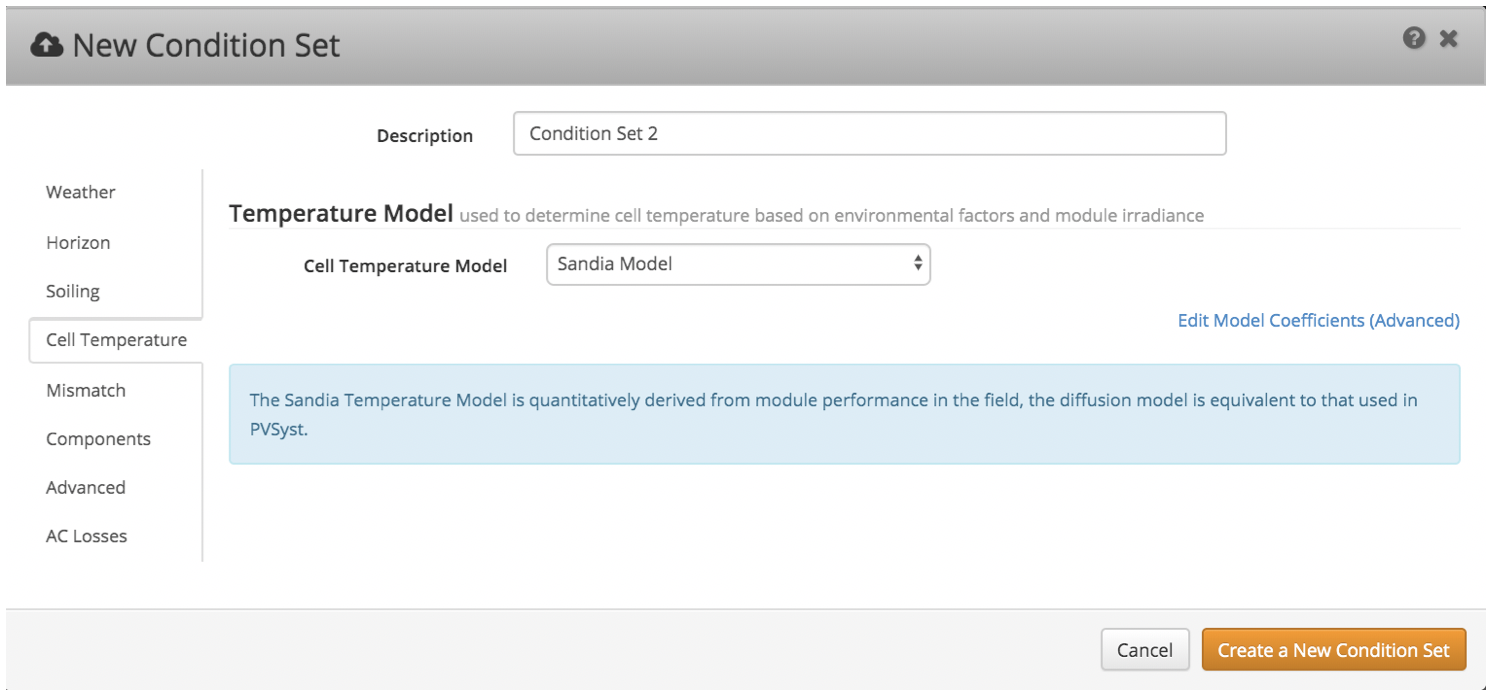Click the cloud upload icon in the title
Screen dimensions: 1492x696
47,45
